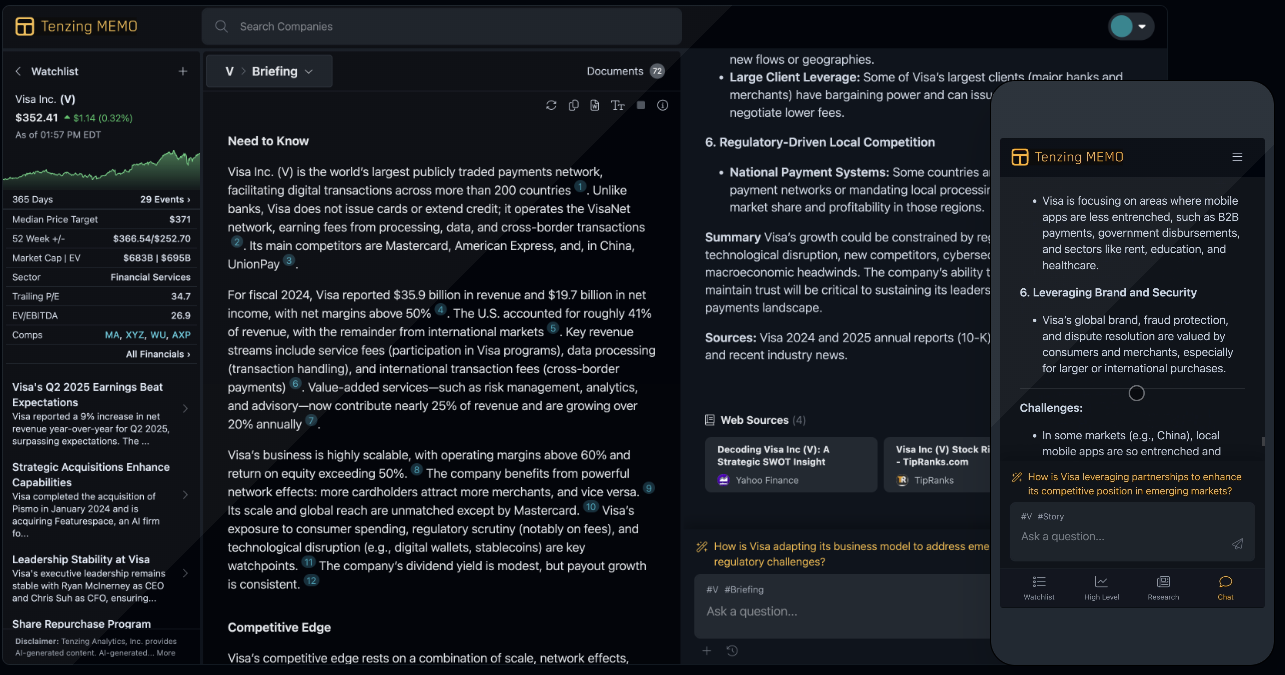Image resolution: width=1285 pixels, height=675 pixels.
Task: Export briefing with the Word document icon
Action: (x=595, y=105)
